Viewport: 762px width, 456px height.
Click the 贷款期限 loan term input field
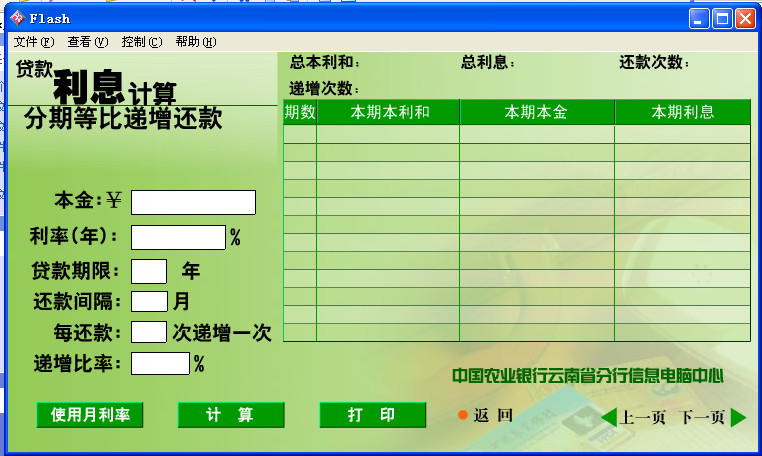(149, 271)
